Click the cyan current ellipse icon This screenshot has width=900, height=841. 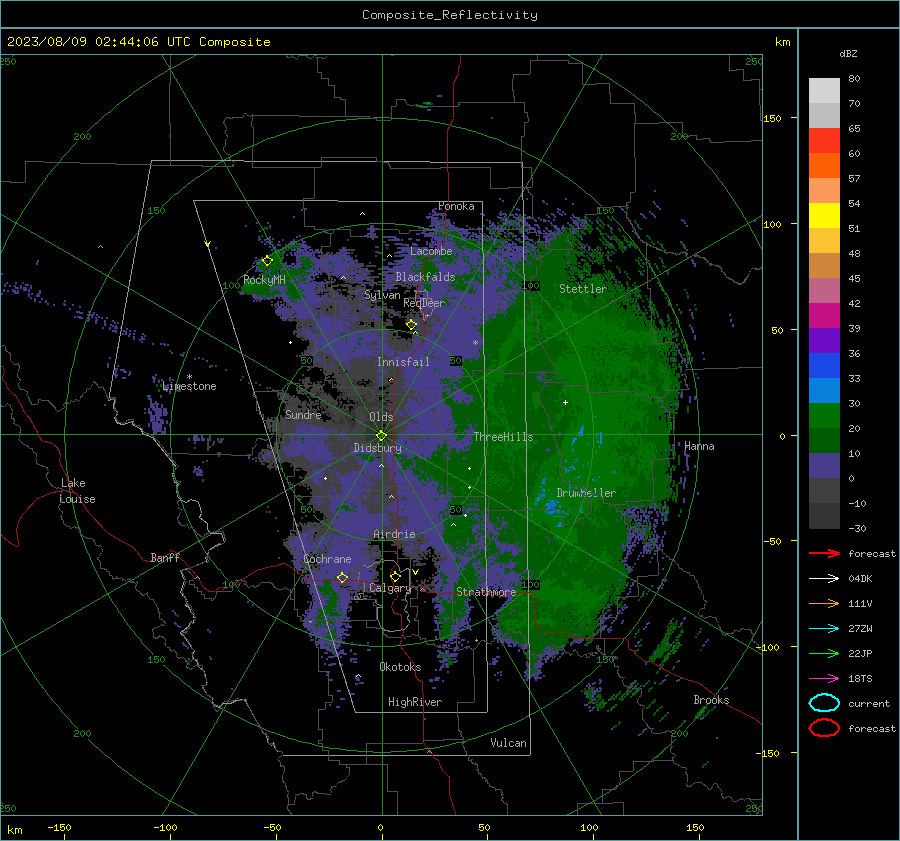click(x=824, y=703)
